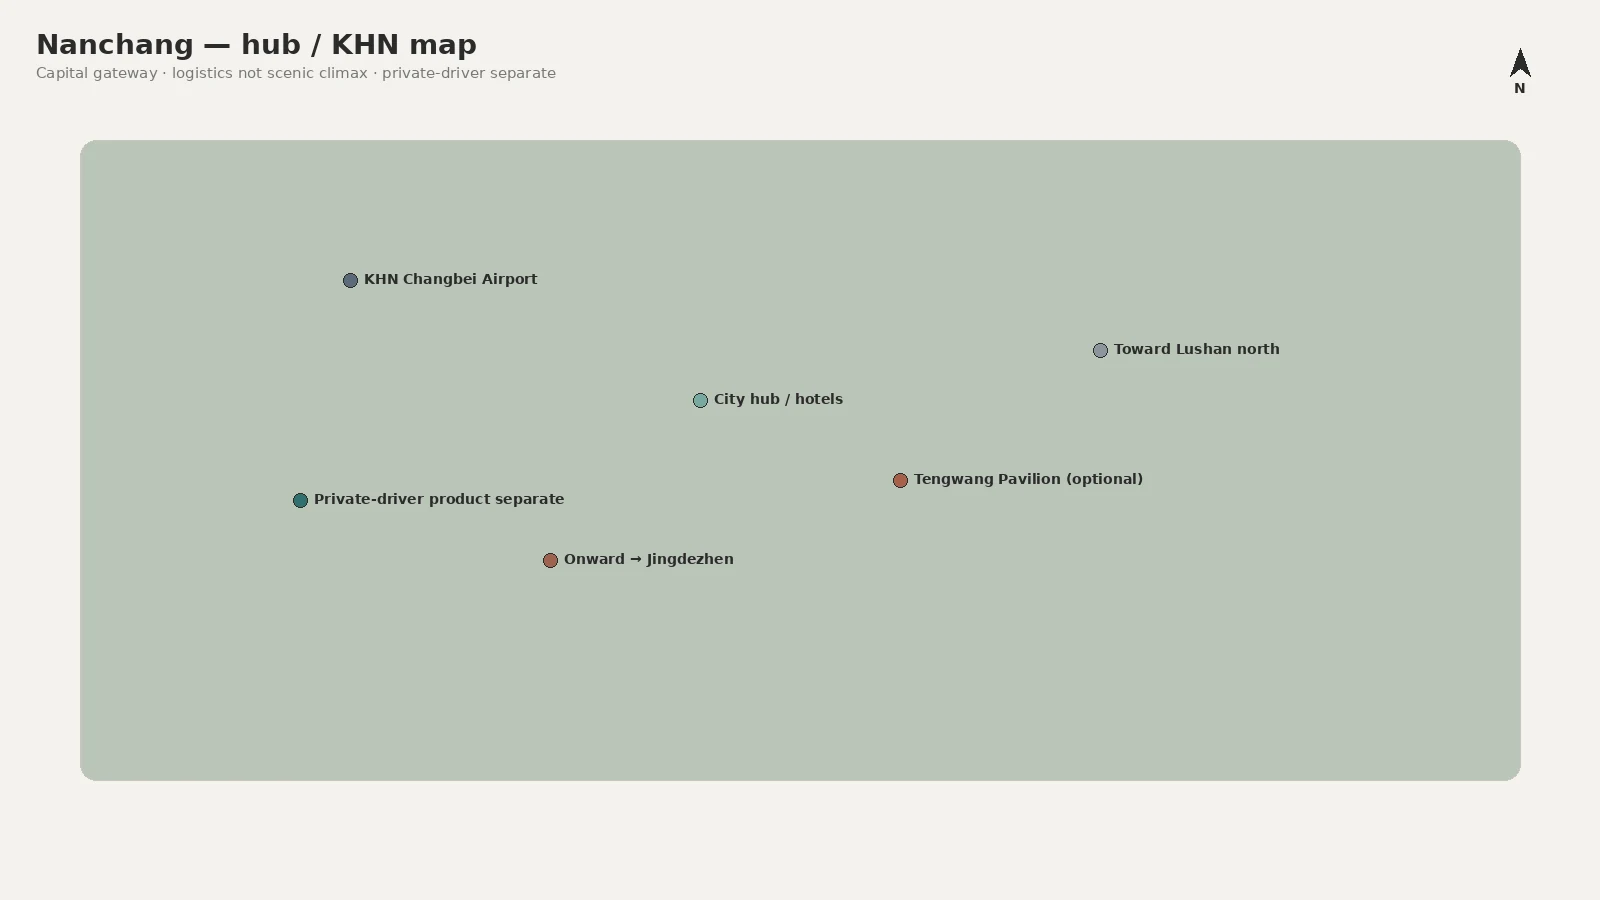Click the Private-driver product separate marker
Viewport: 1600px width, 900px height.
[x=300, y=500]
